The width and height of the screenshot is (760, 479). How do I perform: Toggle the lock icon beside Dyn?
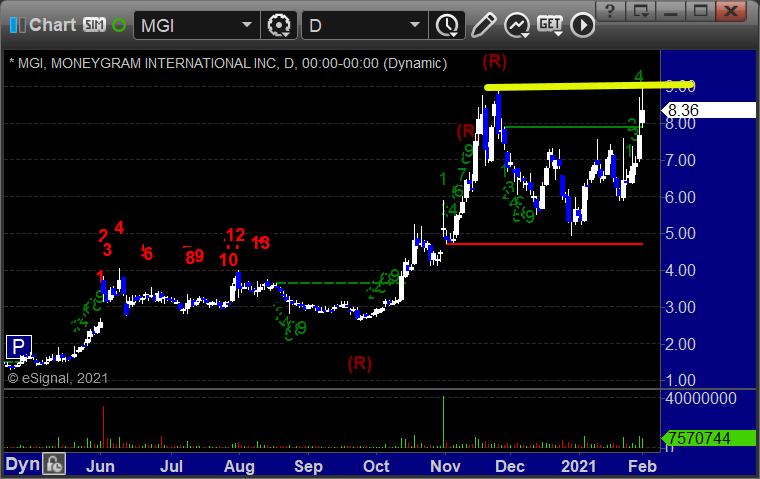[x=54, y=464]
